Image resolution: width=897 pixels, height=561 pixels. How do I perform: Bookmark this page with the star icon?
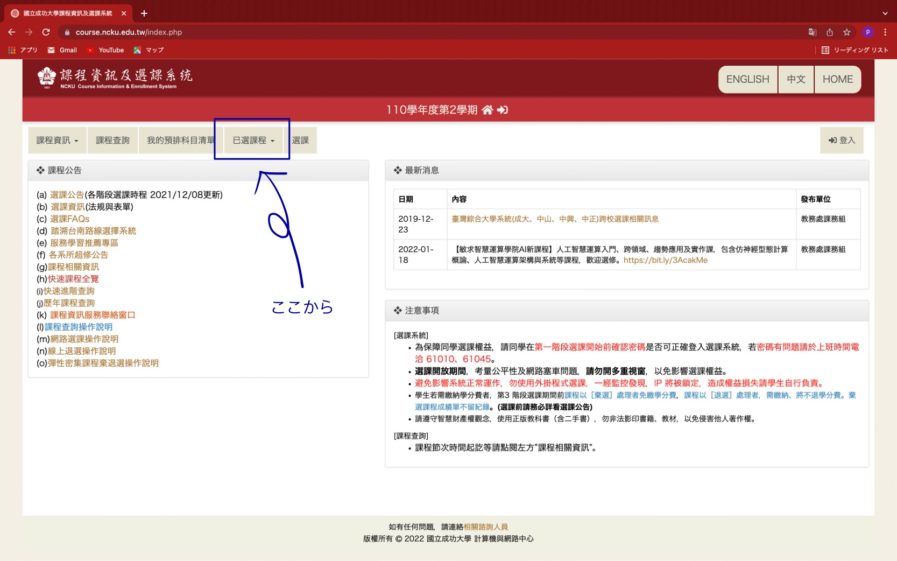(x=846, y=32)
